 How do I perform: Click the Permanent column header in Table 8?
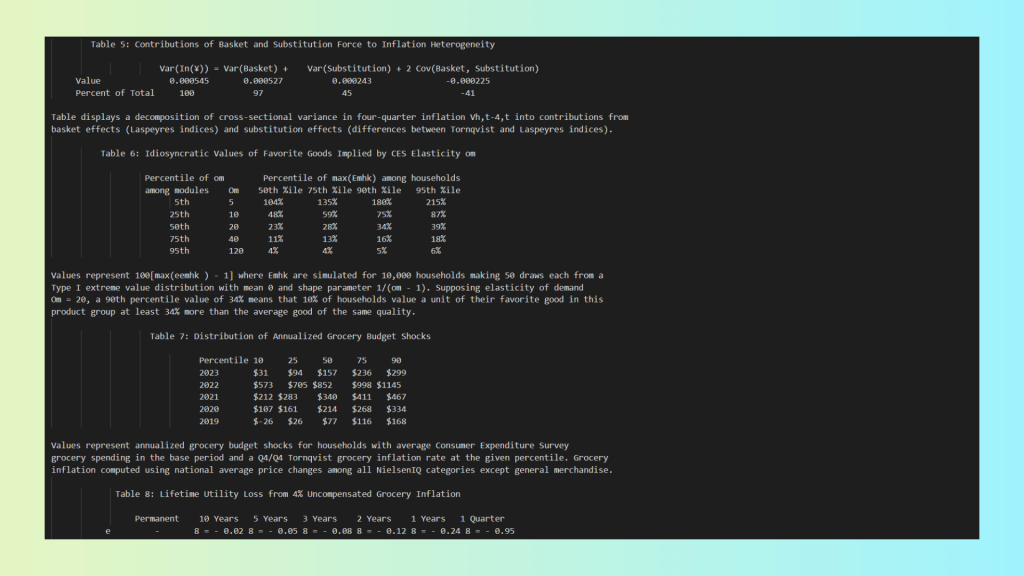[x=157, y=518]
